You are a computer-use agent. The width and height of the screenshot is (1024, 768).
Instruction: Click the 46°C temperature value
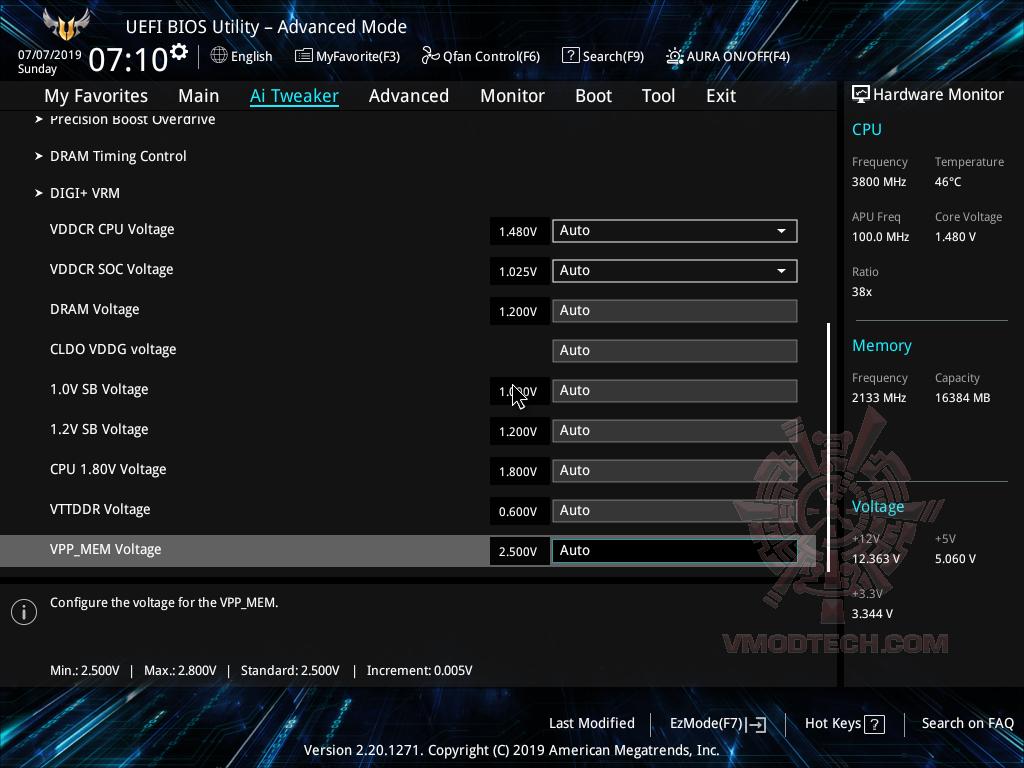coord(948,182)
